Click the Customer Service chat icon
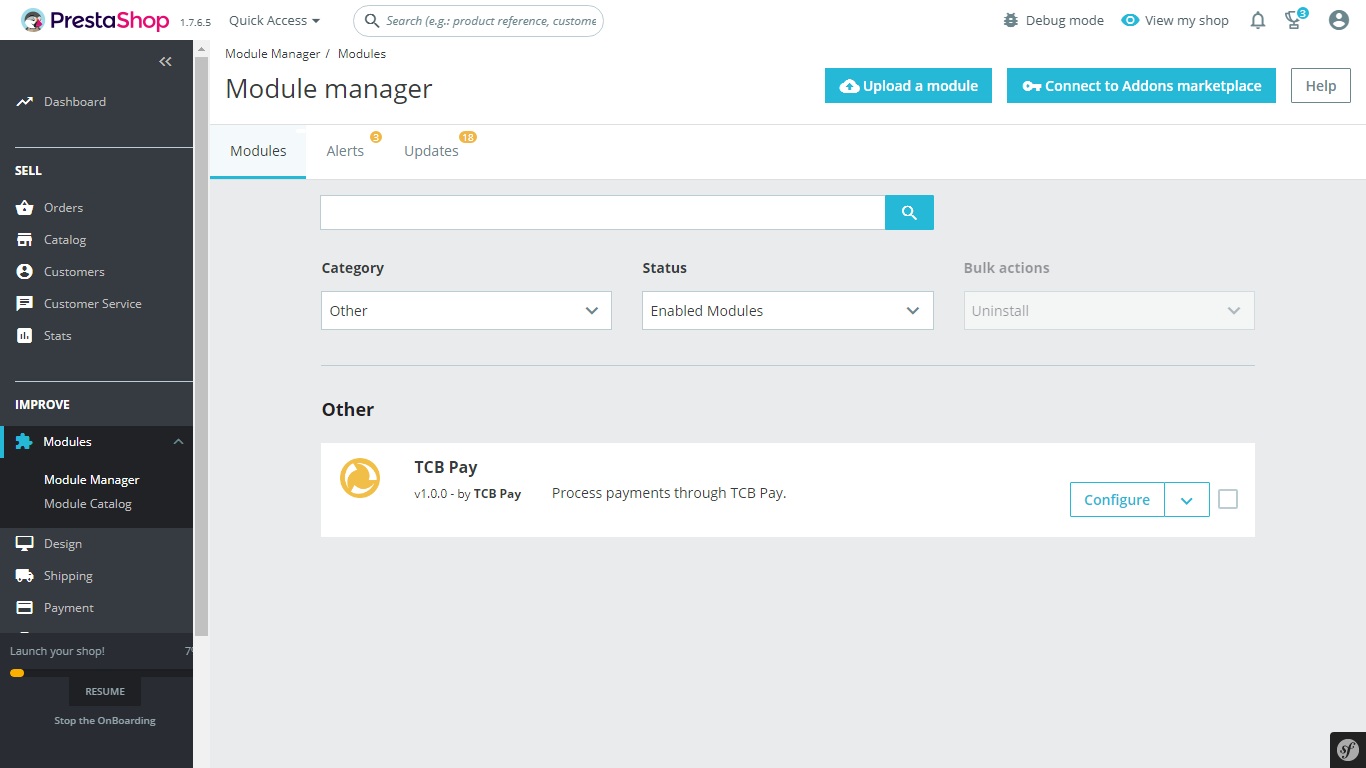 [x=25, y=304]
